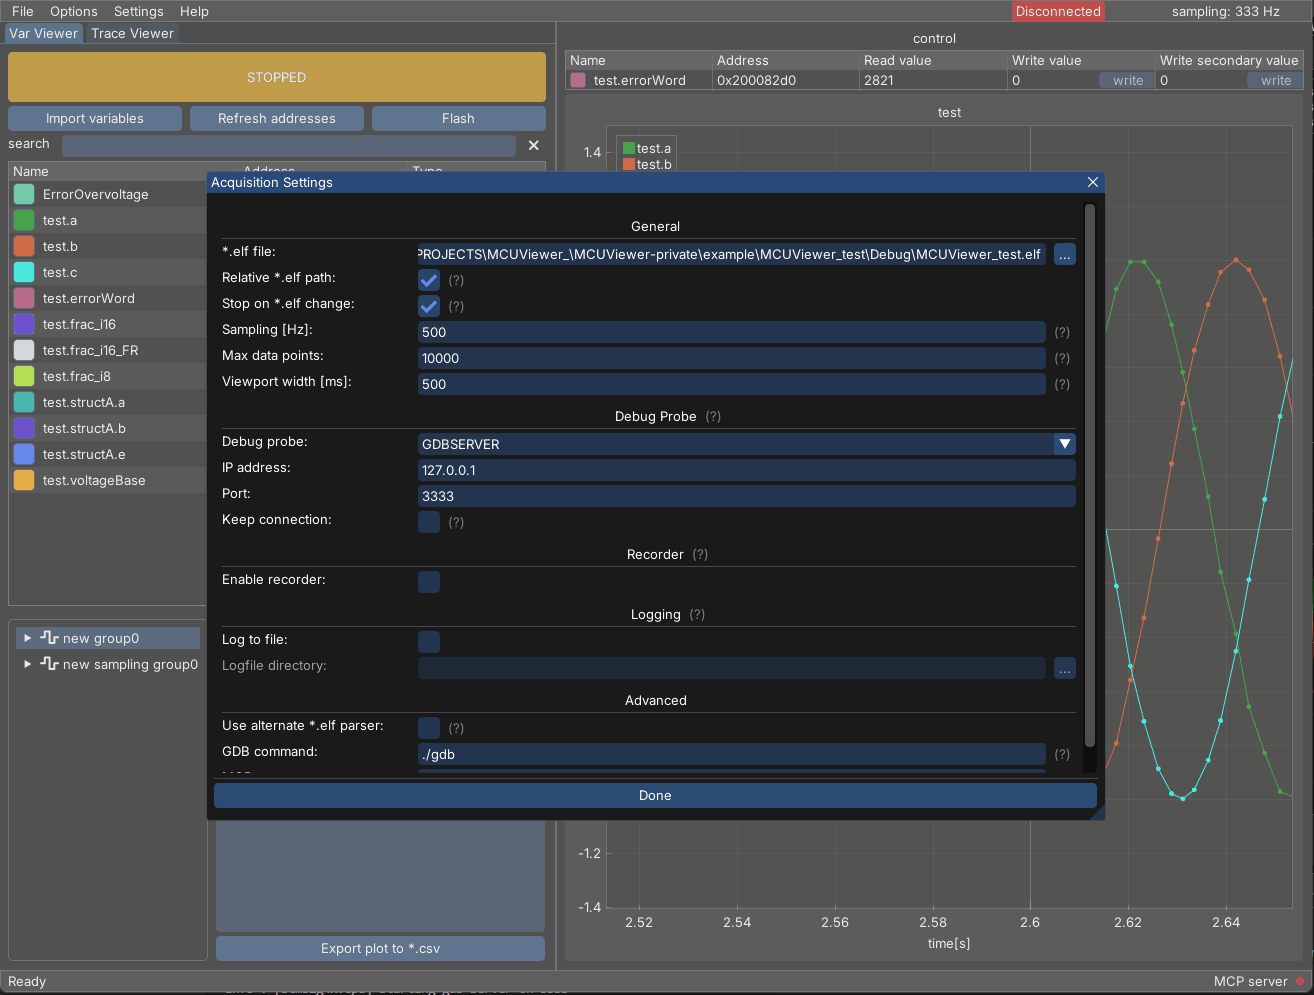Click the Port input field

pyautogui.click(x=746, y=496)
